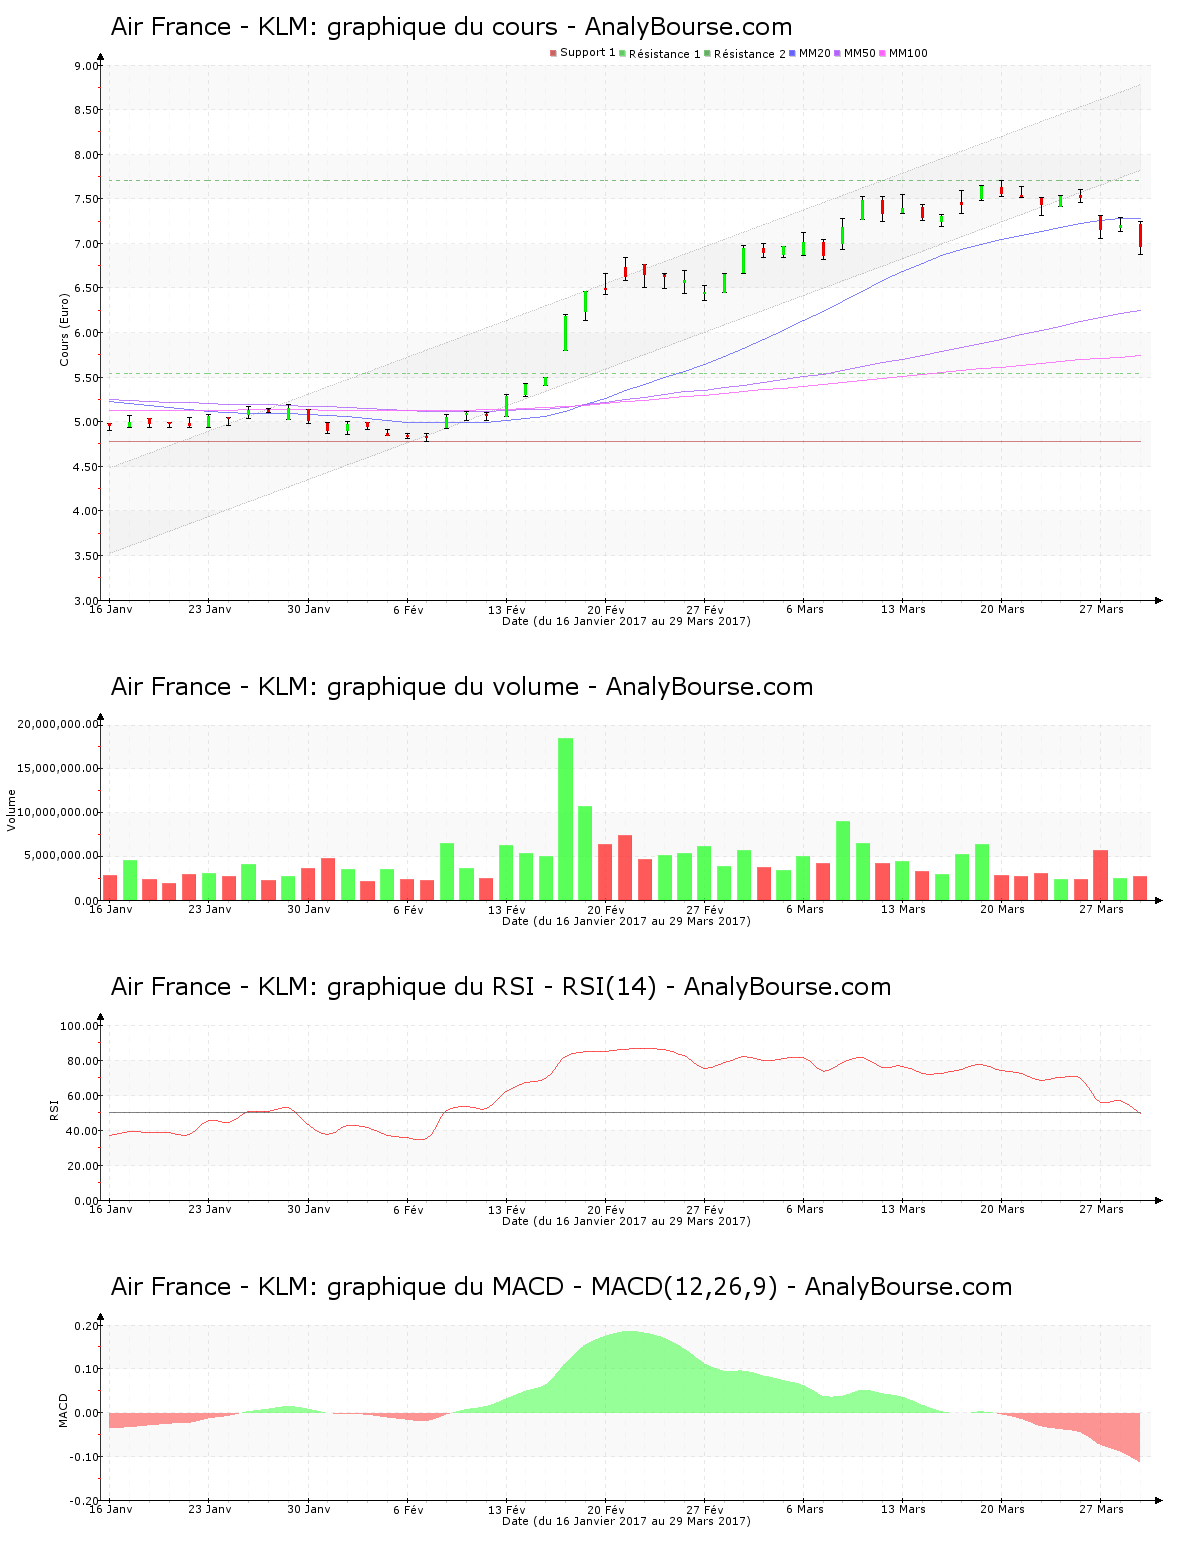Select the 'Résistance 1' legend label
This screenshot has height=1550, width=1200.
click(x=665, y=54)
